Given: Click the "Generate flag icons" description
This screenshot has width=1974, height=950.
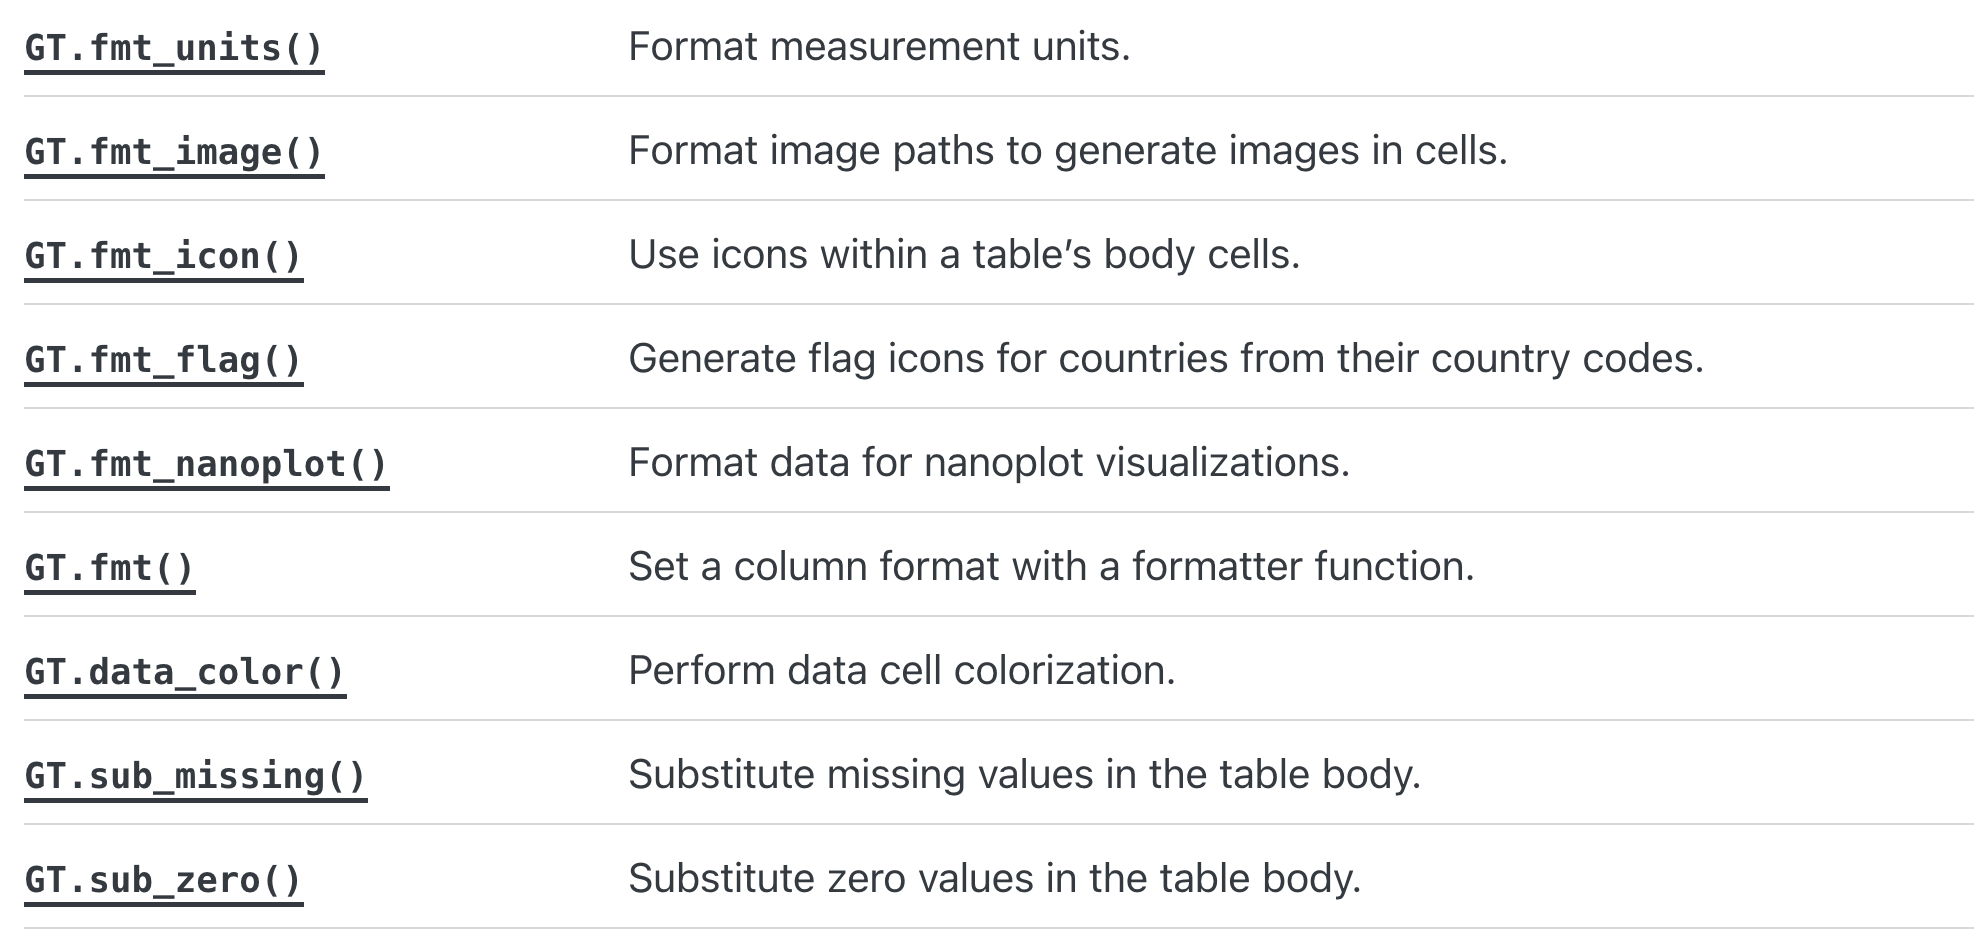Looking at the screenshot, I should 1165,359.
